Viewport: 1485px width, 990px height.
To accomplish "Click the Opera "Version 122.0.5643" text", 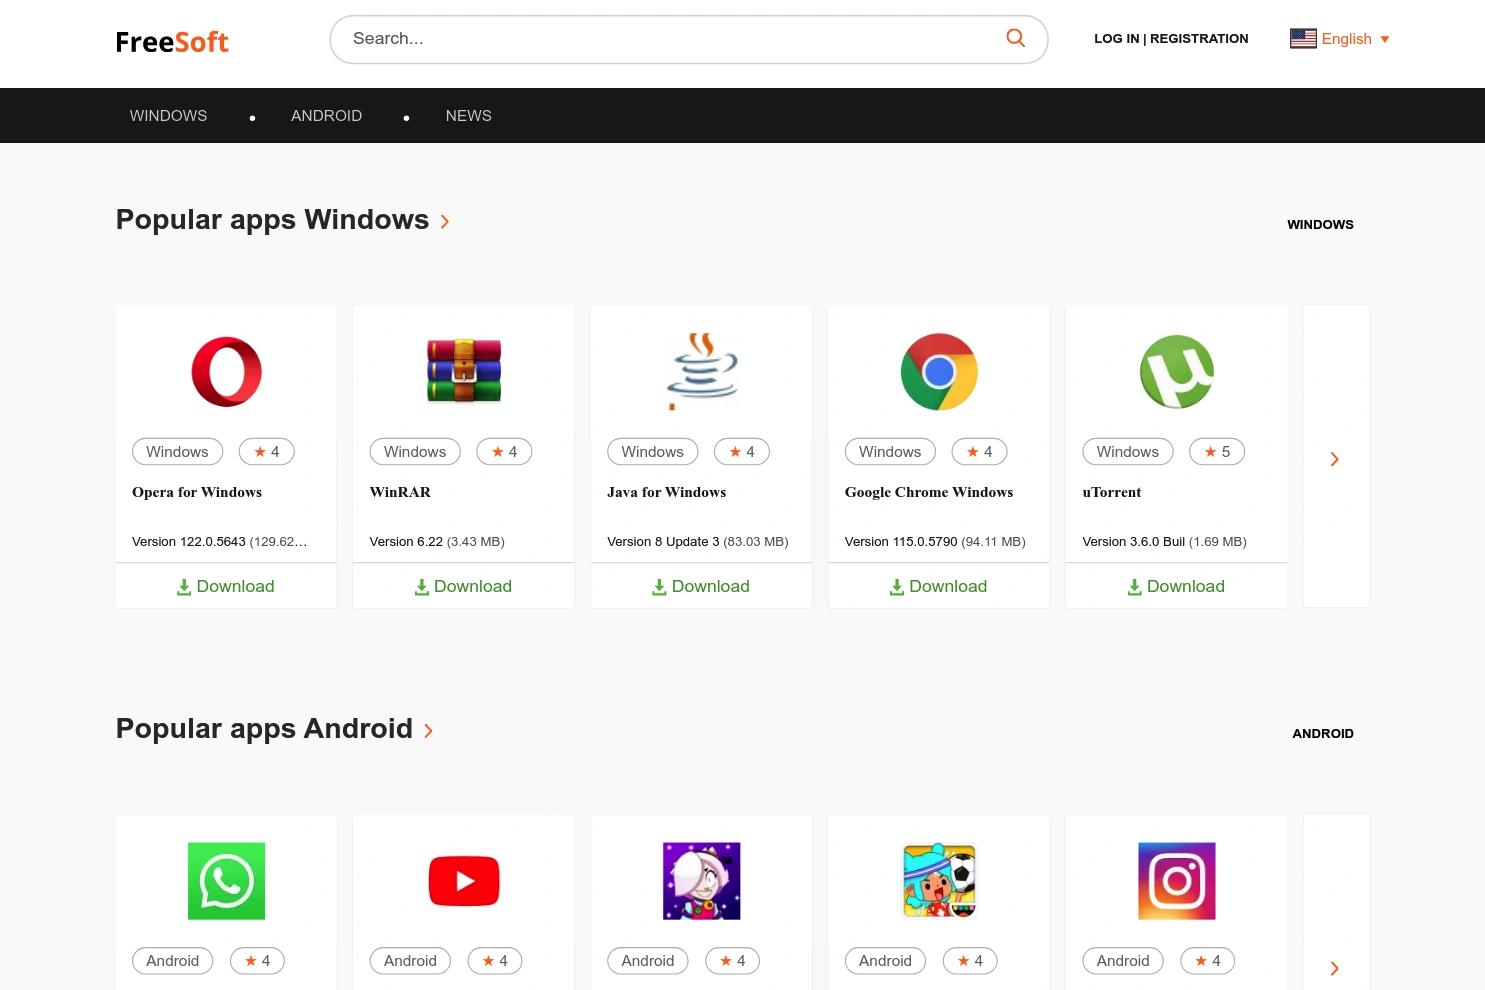I will (x=189, y=542).
